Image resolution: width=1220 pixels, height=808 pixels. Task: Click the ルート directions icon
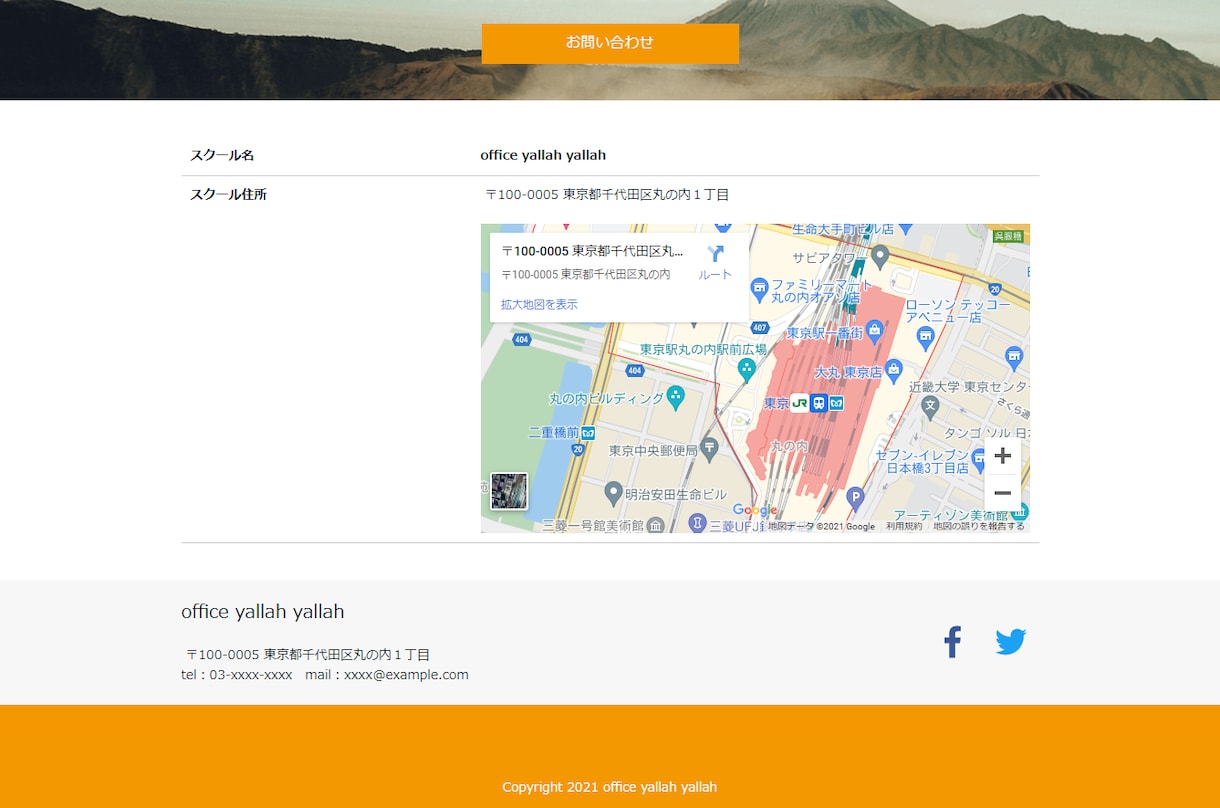(715, 262)
